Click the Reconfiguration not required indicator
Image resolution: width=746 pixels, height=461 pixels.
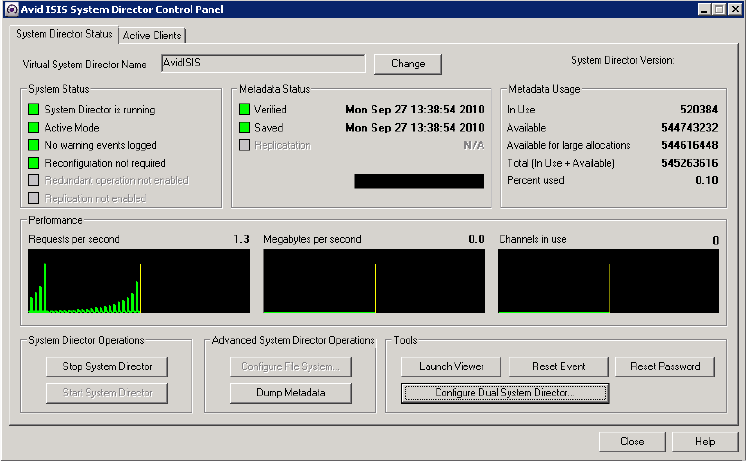[33, 163]
